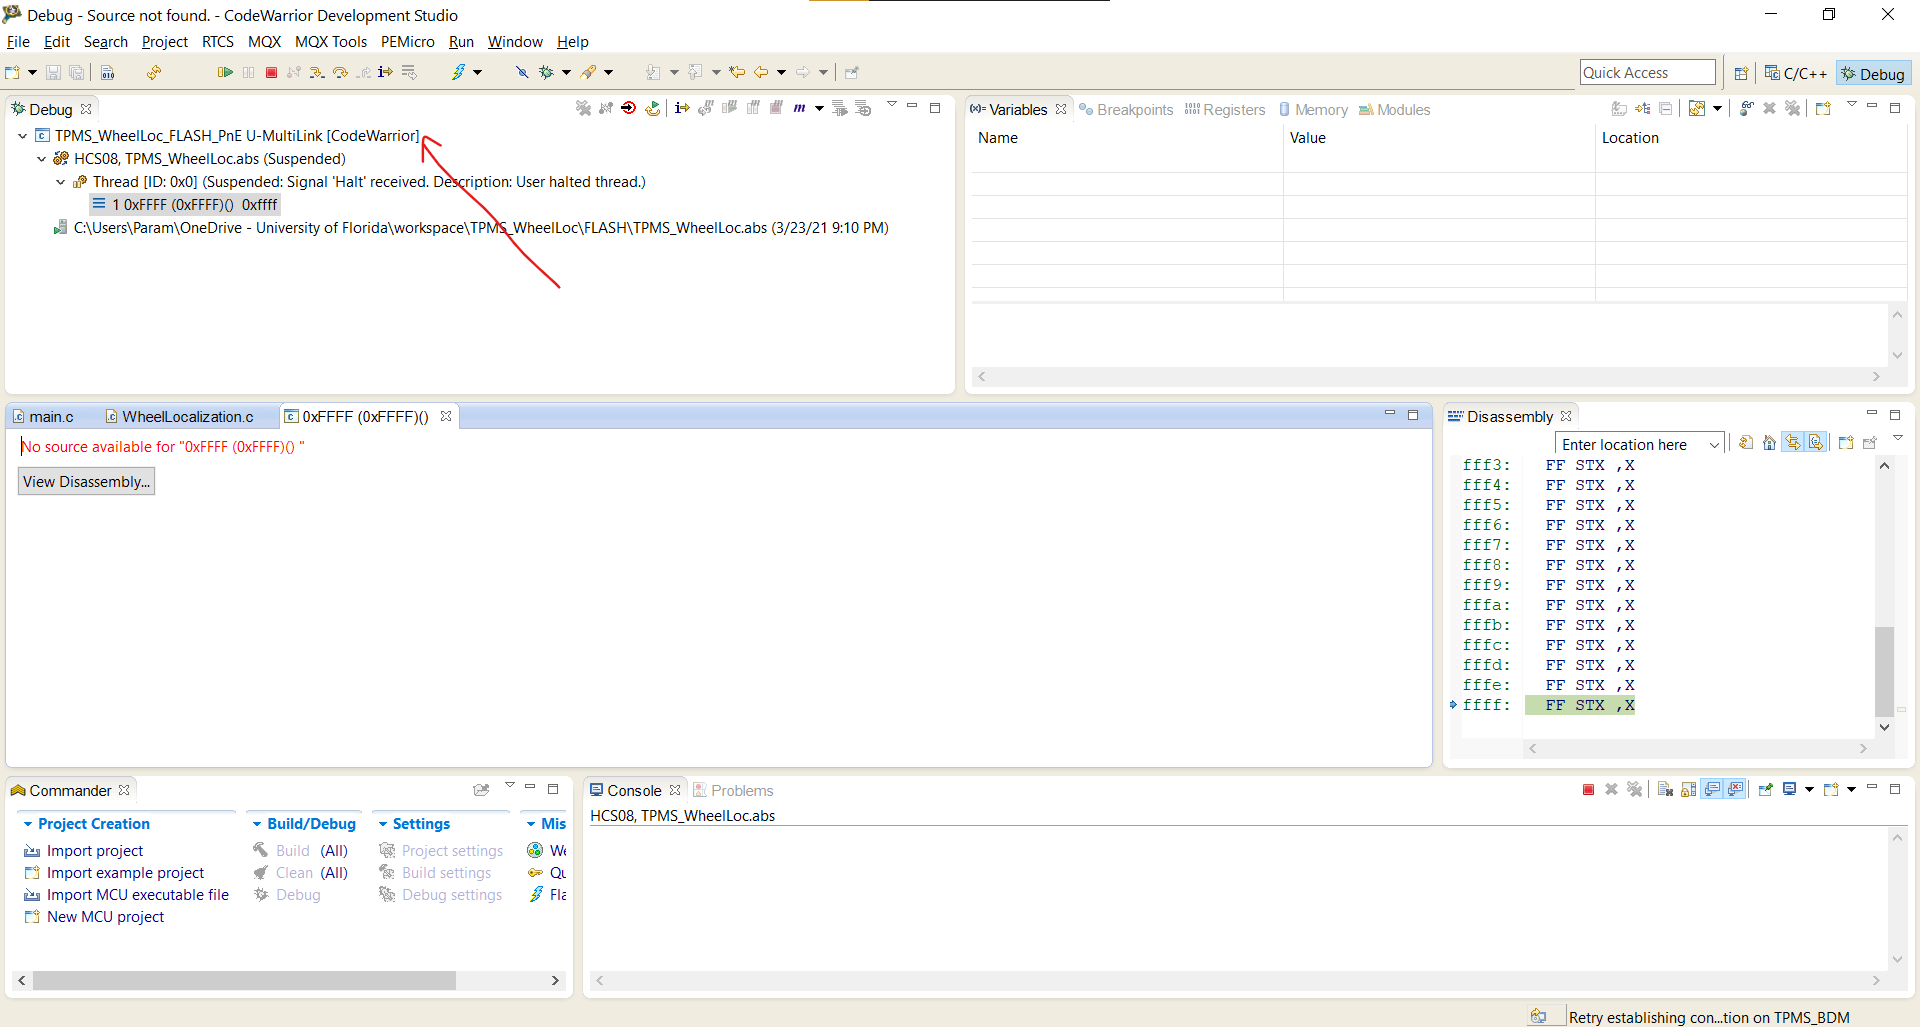Open the Open Console dropdown arrow
Screen dimensions: 1920x1027
pyautogui.click(x=1851, y=789)
